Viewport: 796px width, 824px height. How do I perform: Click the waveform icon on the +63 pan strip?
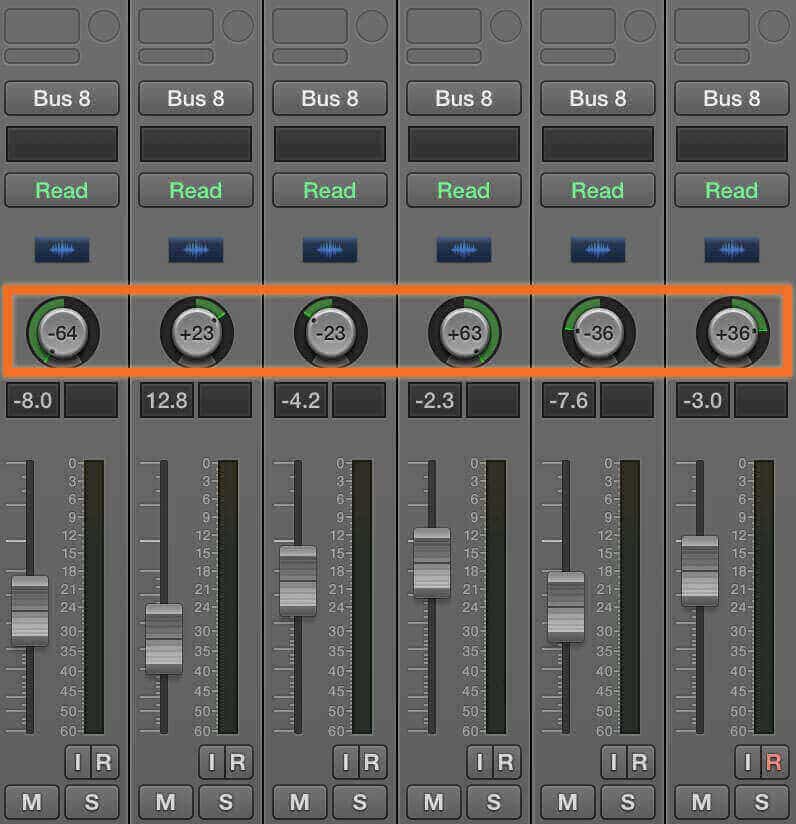click(464, 250)
